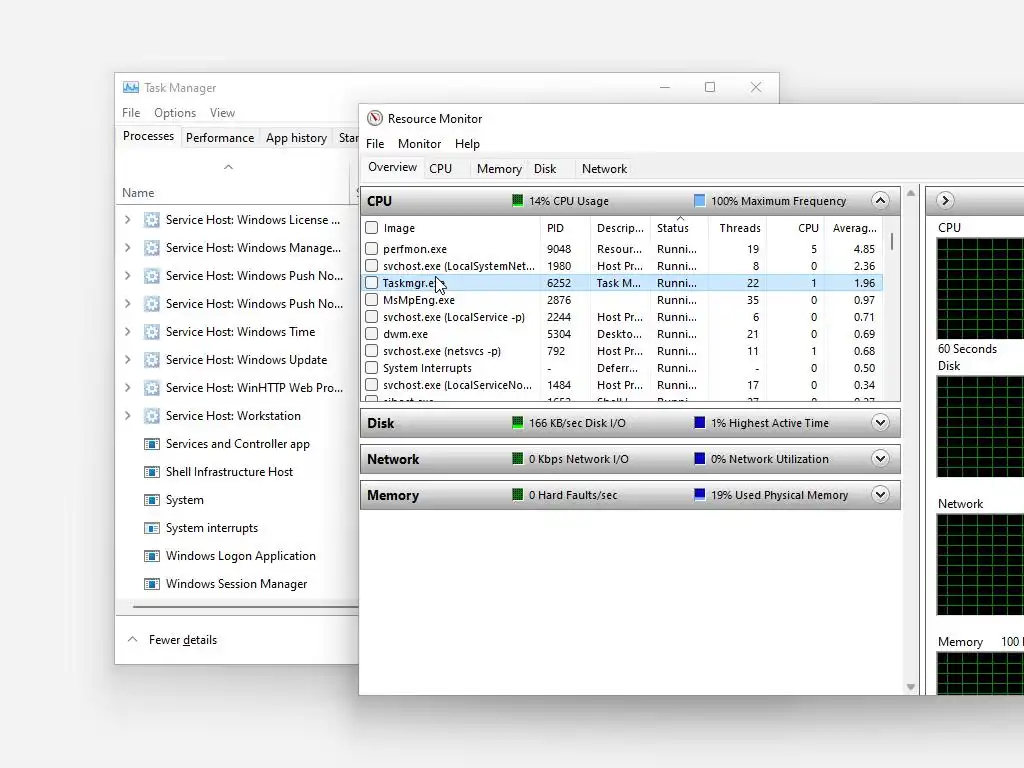Click the green Network I/O color indicator
Viewport: 1024px width, 768px height.
pyautogui.click(x=517, y=458)
